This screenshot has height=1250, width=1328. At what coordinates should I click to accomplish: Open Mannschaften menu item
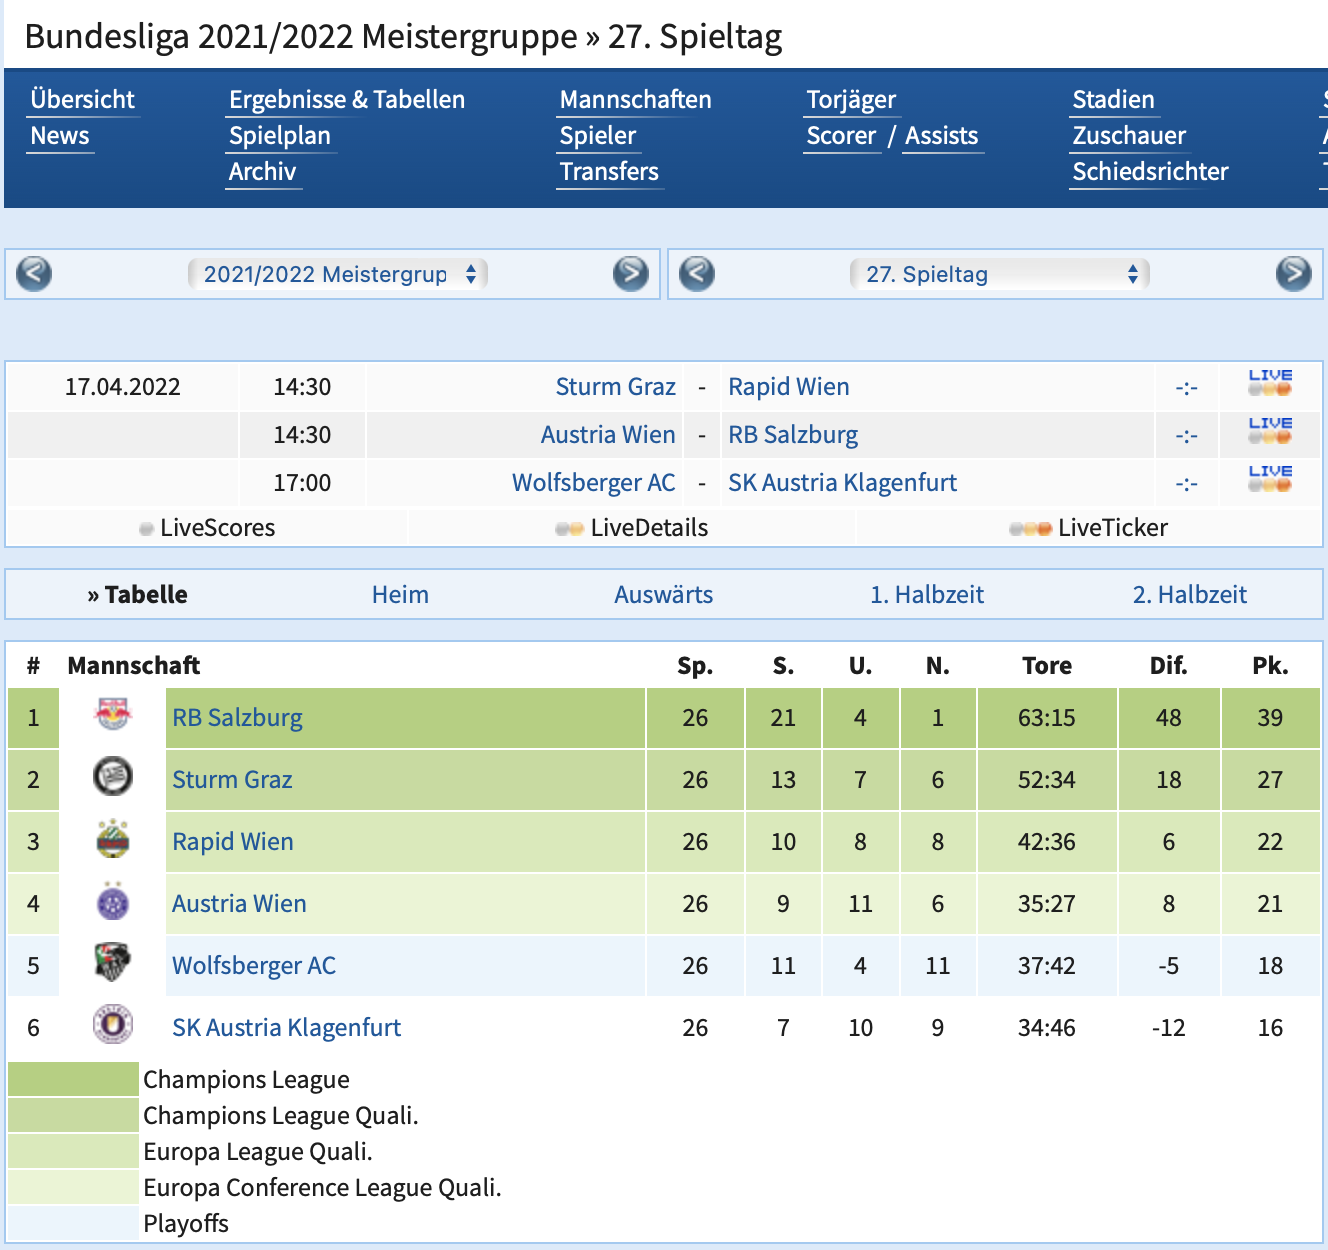[636, 100]
